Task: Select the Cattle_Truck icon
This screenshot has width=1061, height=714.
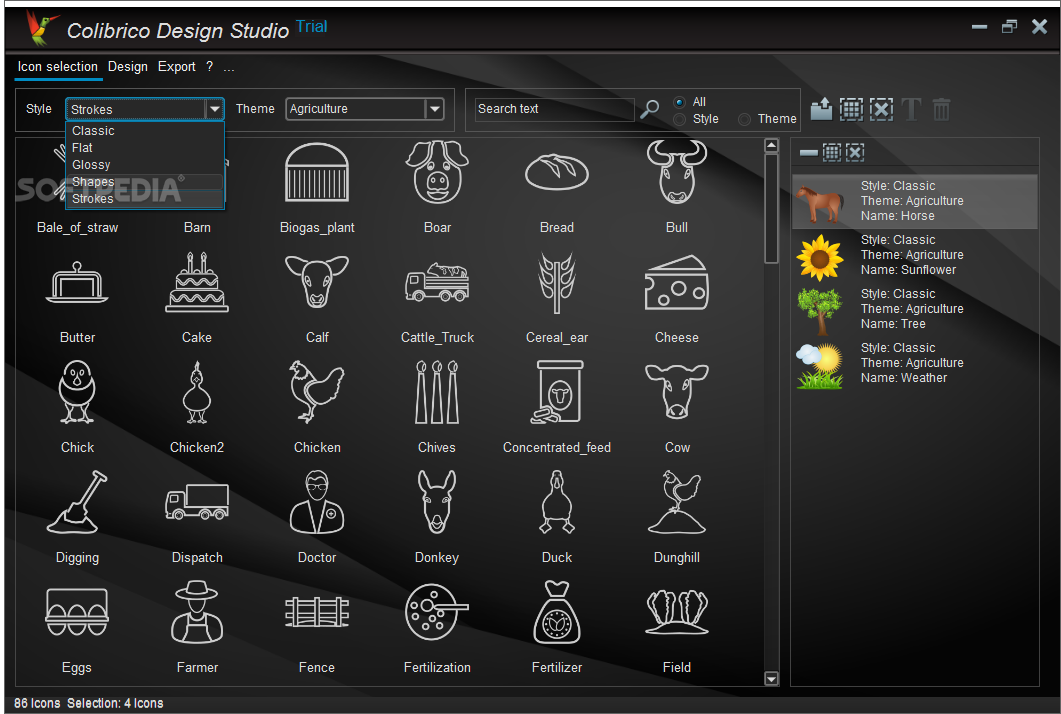Action: tap(437, 283)
